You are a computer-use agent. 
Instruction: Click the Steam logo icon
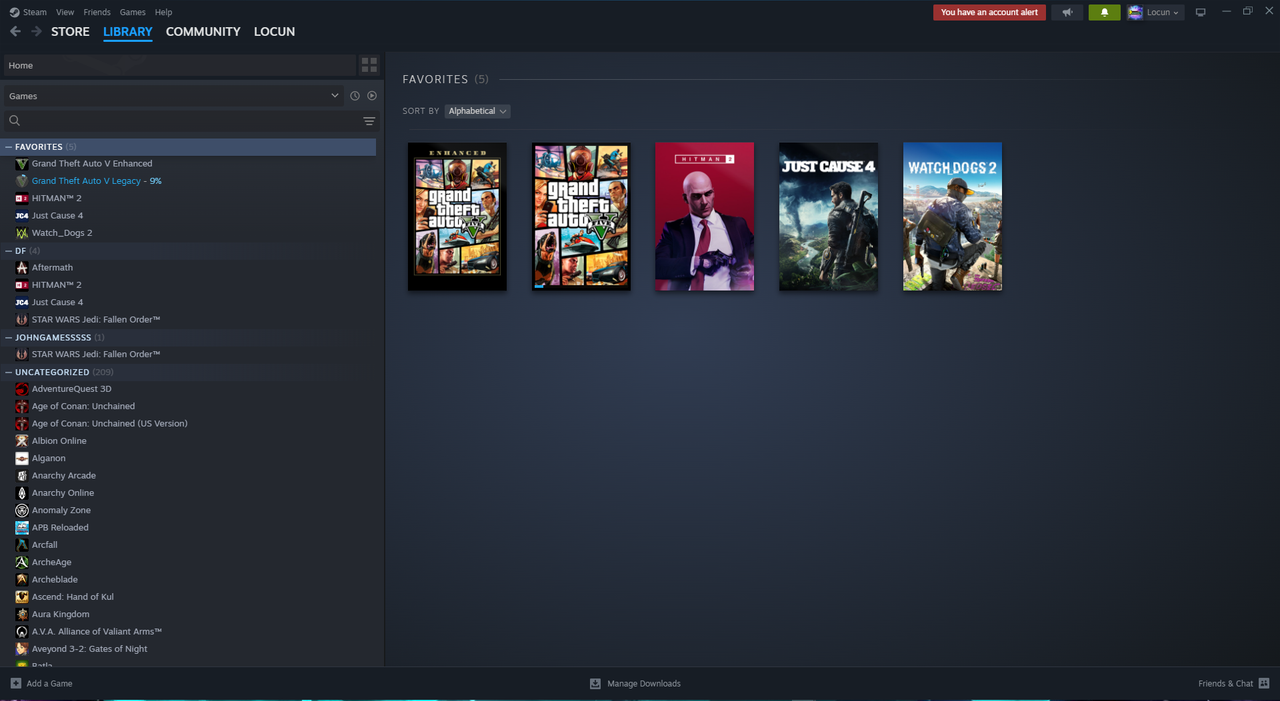(x=14, y=12)
